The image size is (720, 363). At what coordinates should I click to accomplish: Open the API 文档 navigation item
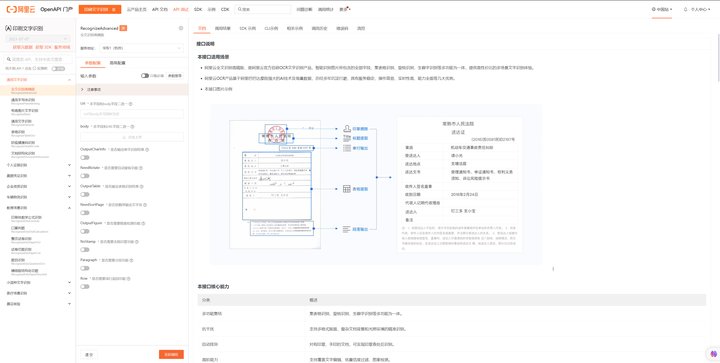tap(160, 9)
